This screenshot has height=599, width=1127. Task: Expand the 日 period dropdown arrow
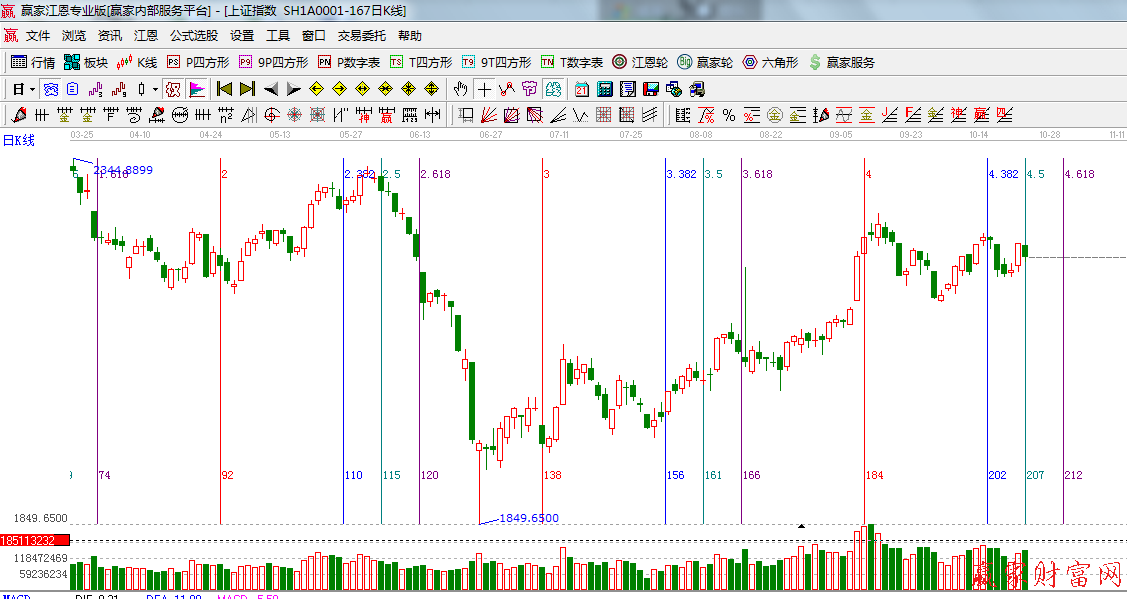coord(32,89)
